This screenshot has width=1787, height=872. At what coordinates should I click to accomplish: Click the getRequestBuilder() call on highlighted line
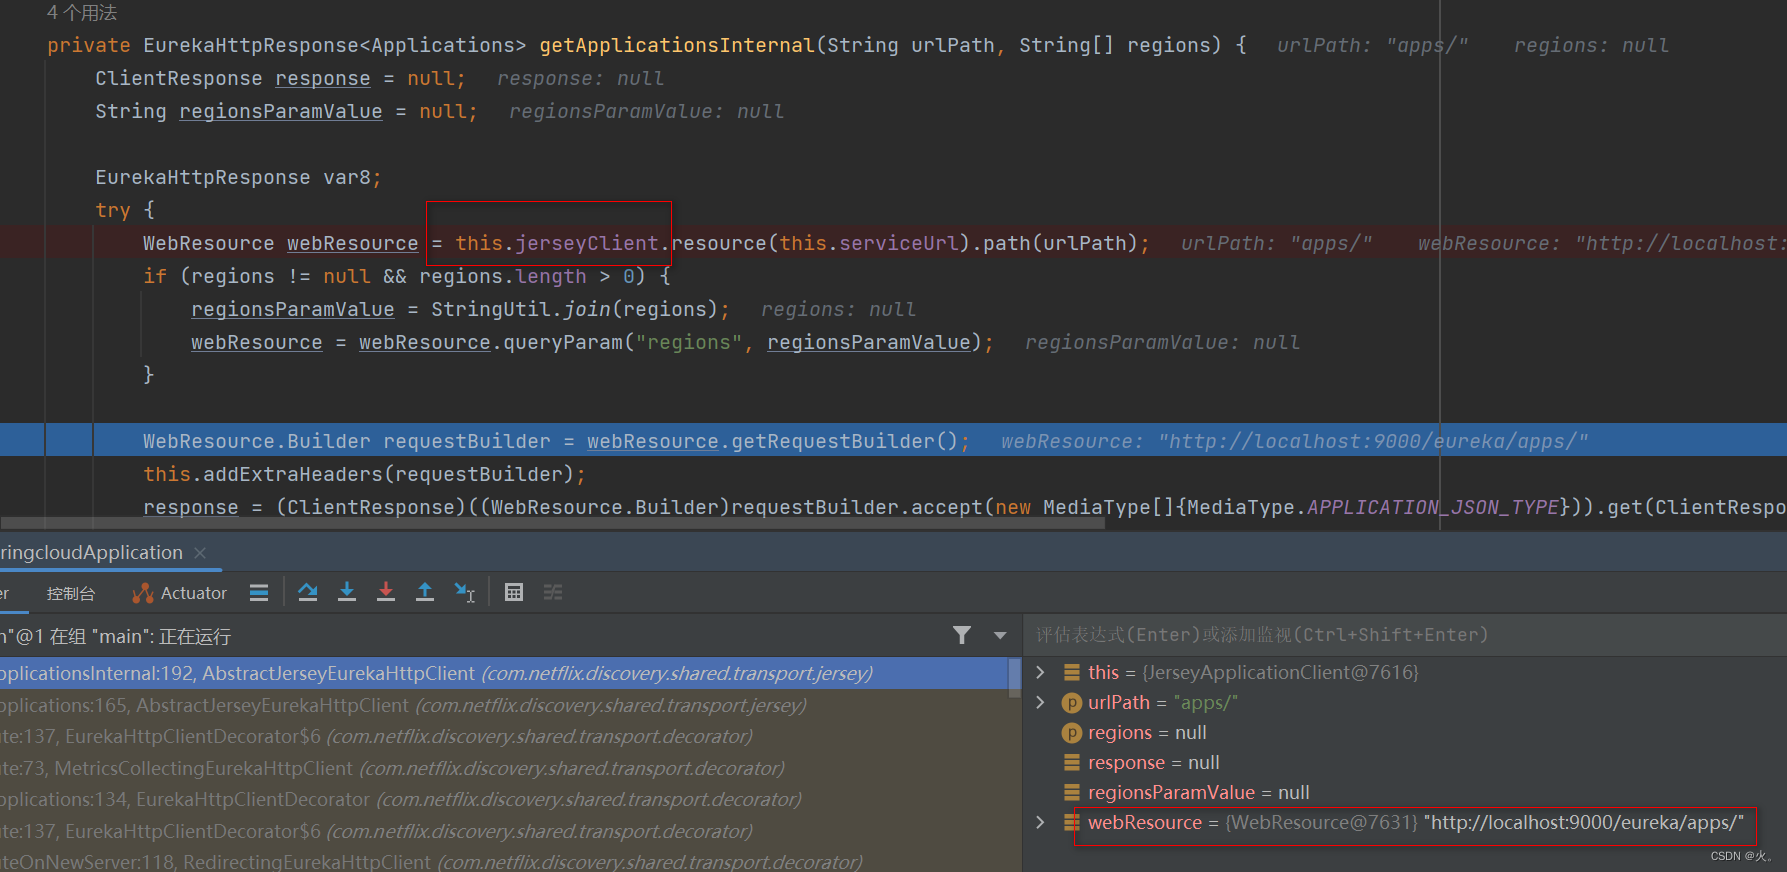click(844, 441)
